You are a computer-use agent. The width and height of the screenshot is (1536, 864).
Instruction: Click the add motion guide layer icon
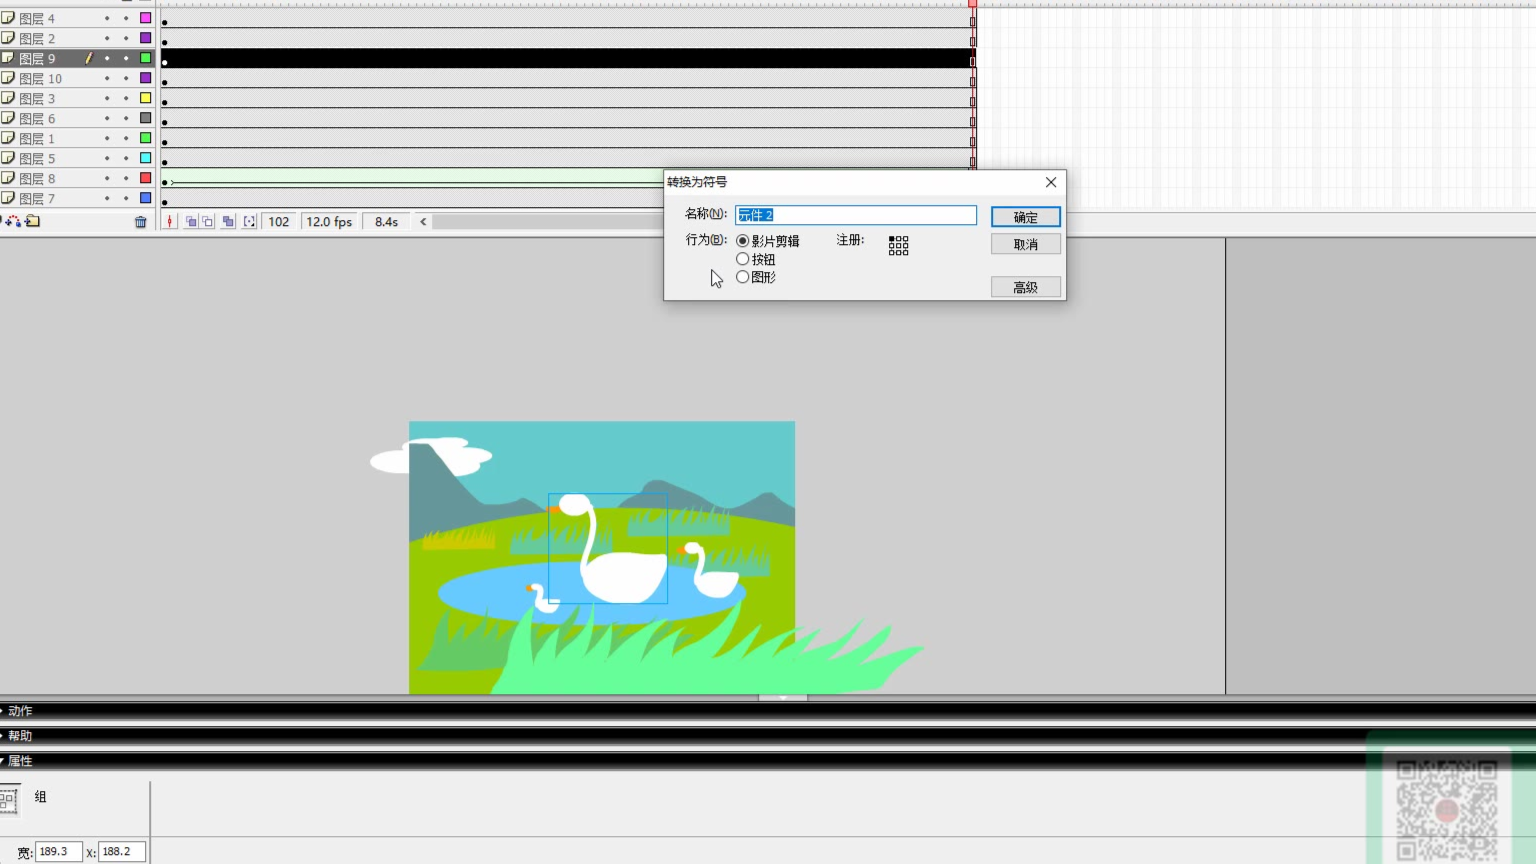pyautogui.click(x=15, y=222)
